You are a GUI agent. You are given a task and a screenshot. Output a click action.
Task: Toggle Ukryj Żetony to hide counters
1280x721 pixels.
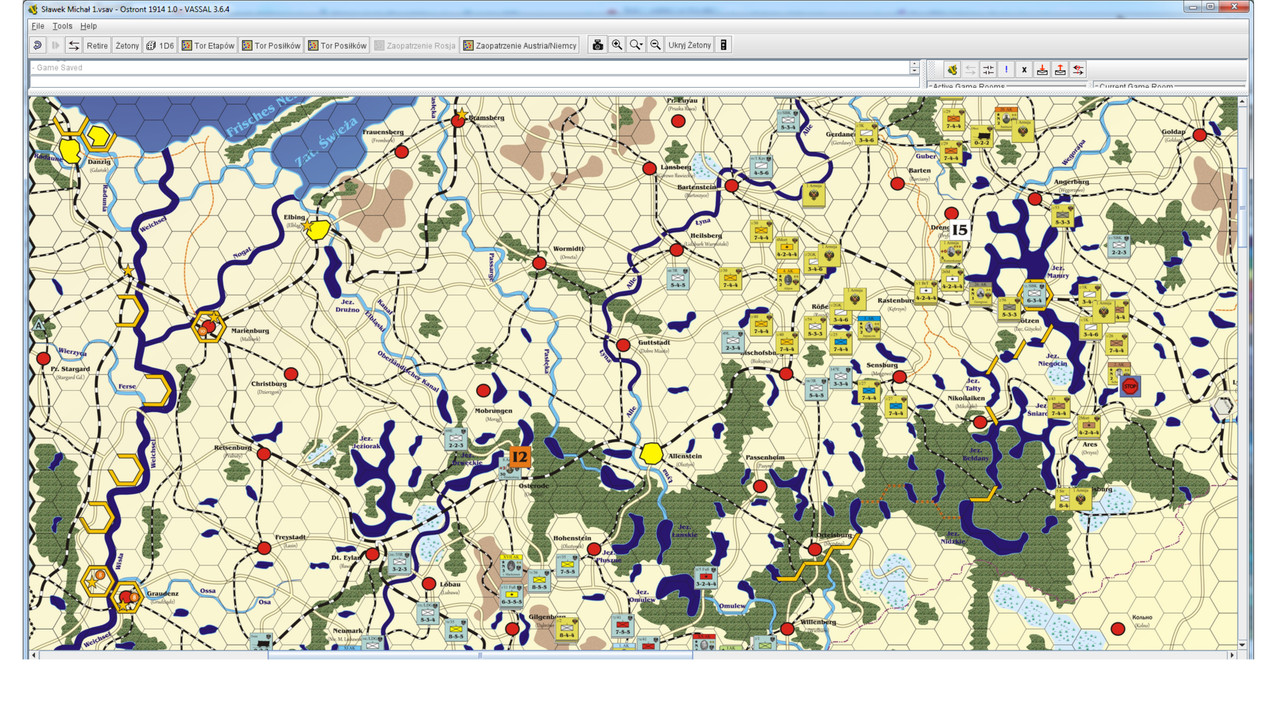coord(690,45)
